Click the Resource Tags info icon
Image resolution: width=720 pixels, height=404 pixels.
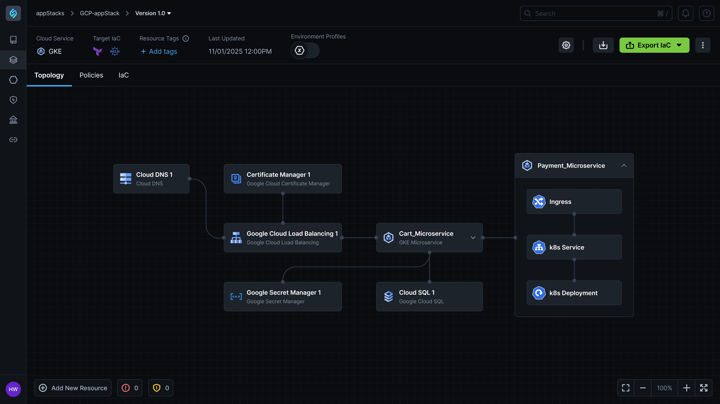[186, 39]
